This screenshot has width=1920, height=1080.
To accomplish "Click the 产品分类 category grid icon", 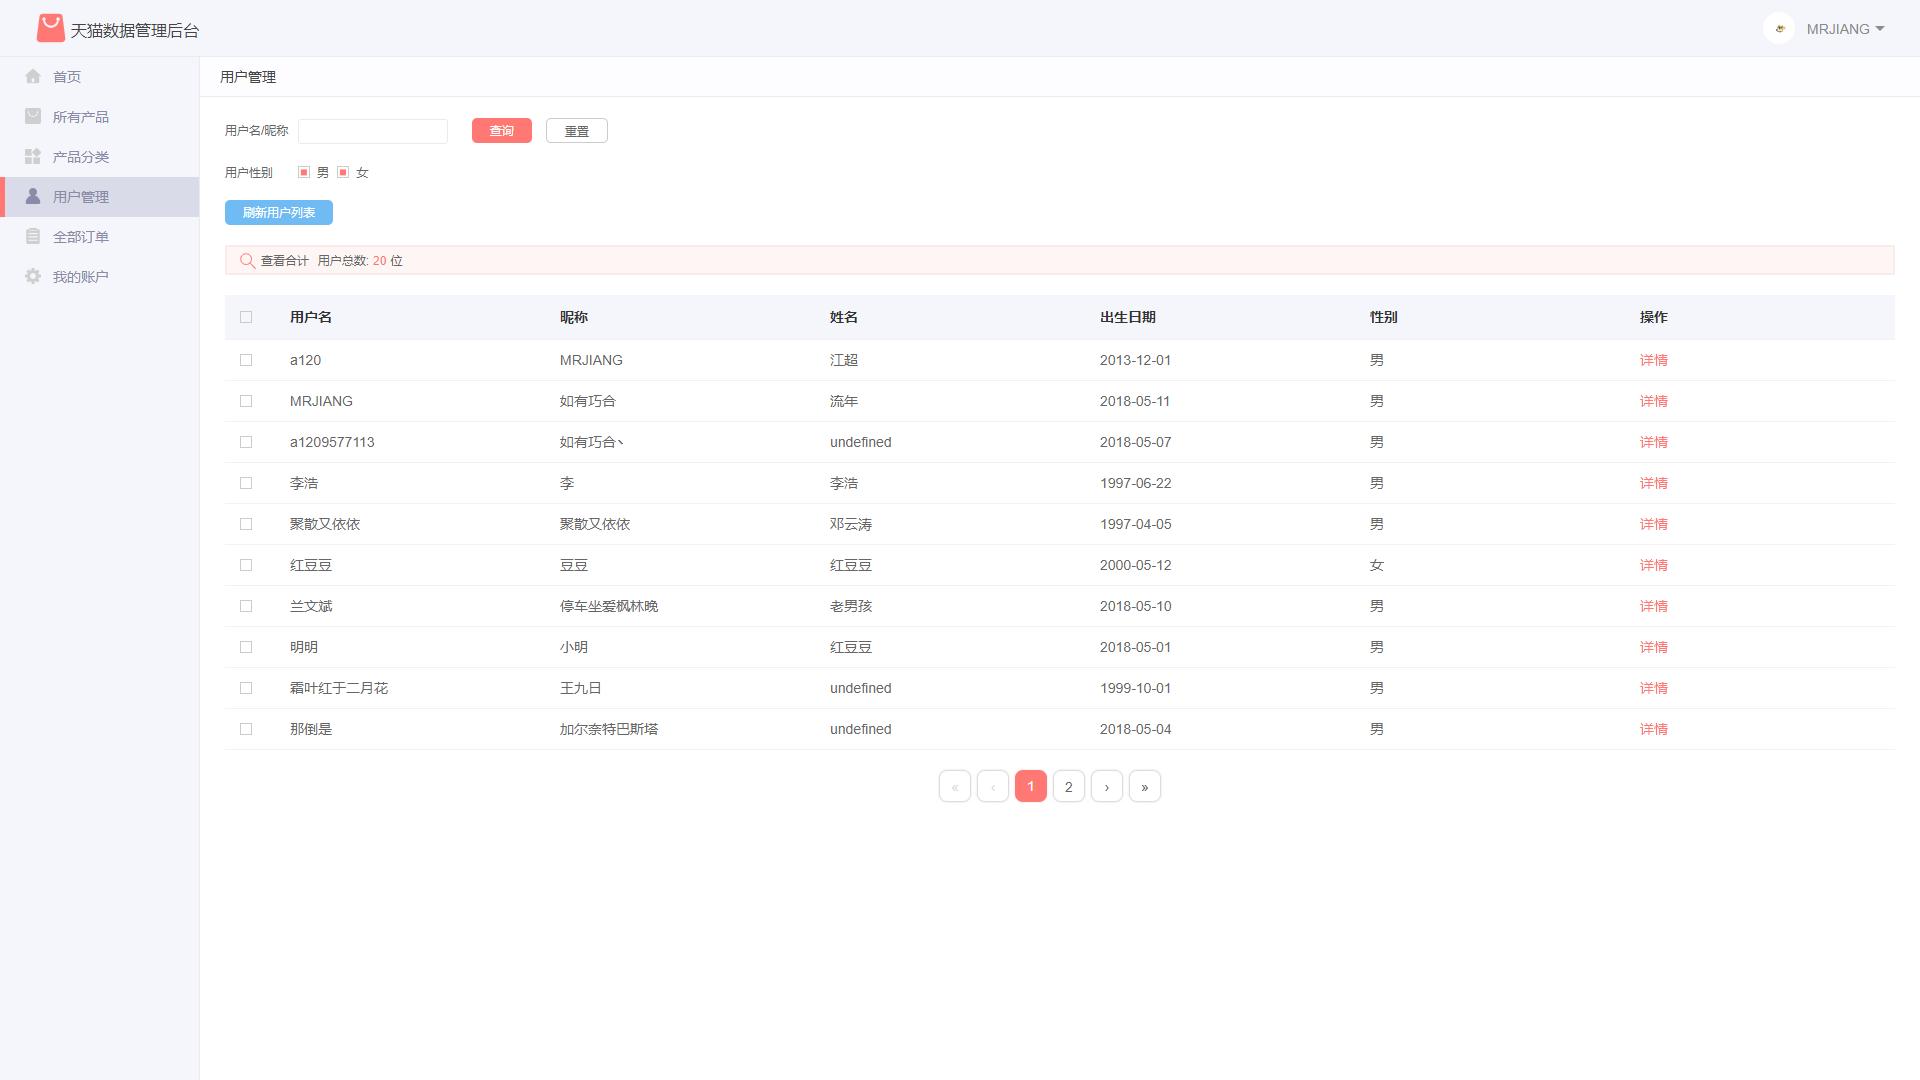I will click(33, 156).
